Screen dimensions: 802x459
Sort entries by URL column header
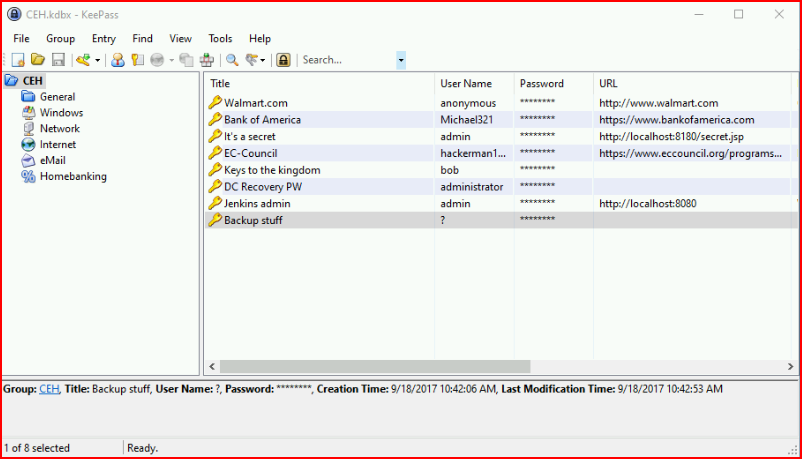coord(692,83)
